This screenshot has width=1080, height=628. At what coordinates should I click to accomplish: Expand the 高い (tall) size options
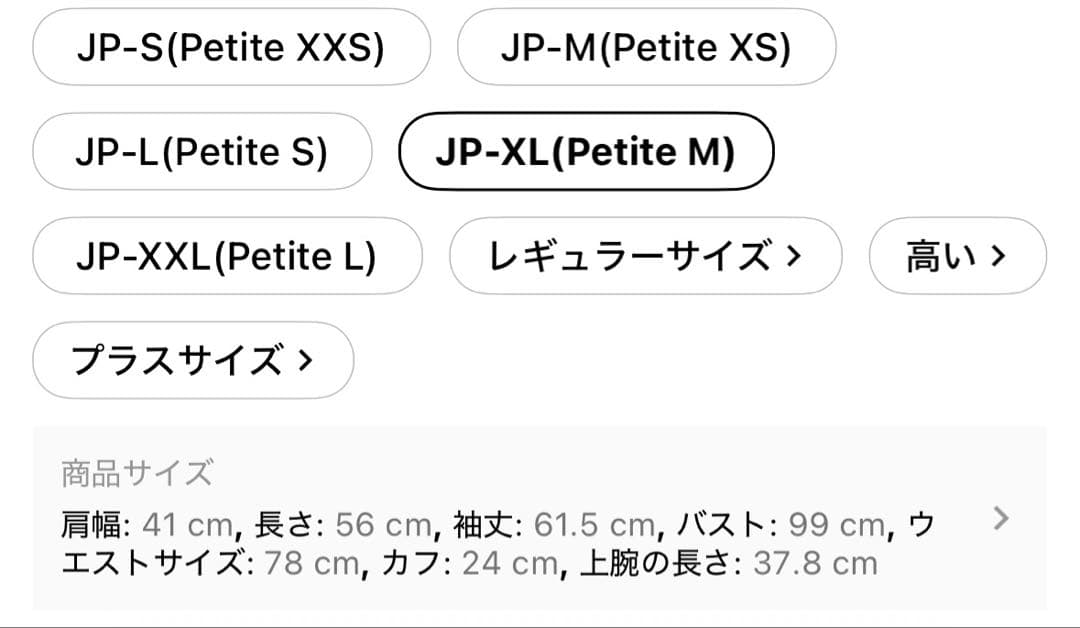click(x=957, y=256)
